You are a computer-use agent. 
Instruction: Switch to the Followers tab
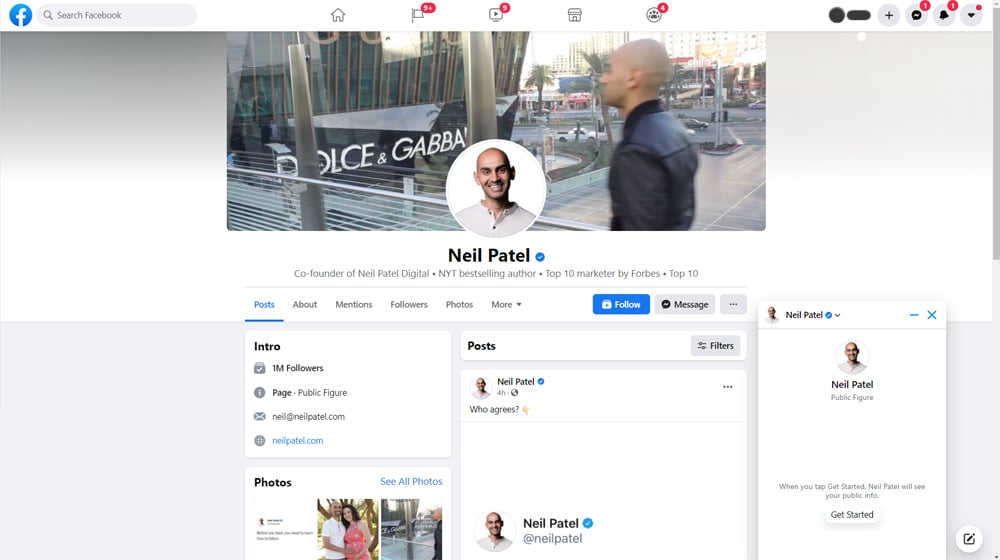point(409,305)
